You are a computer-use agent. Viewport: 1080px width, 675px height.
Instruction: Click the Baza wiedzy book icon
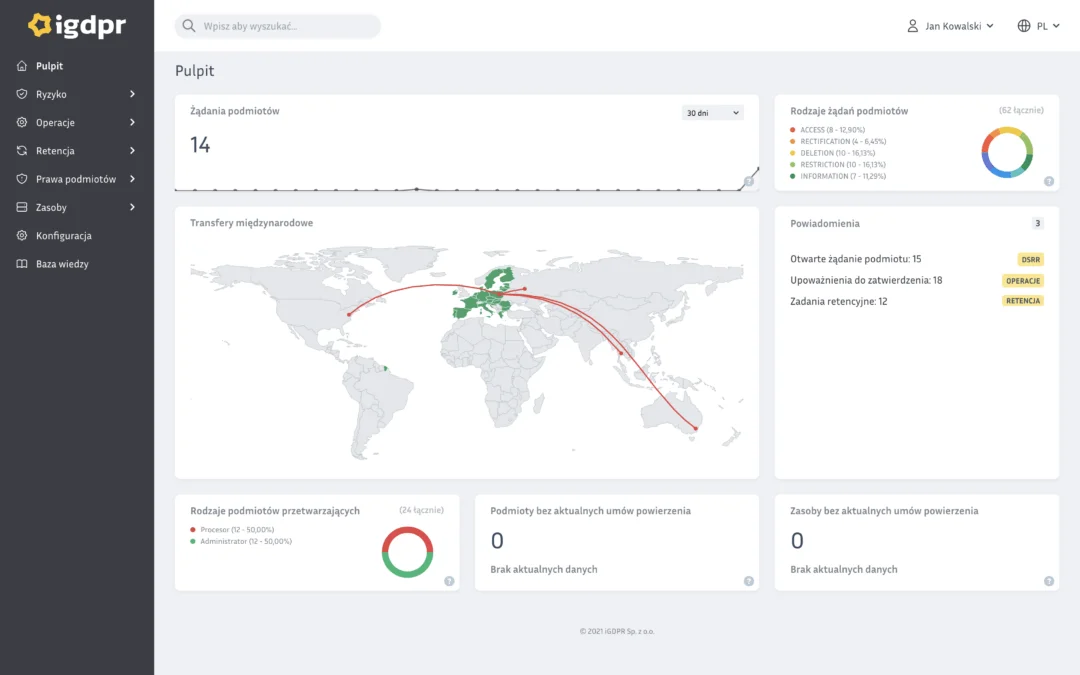tap(22, 264)
